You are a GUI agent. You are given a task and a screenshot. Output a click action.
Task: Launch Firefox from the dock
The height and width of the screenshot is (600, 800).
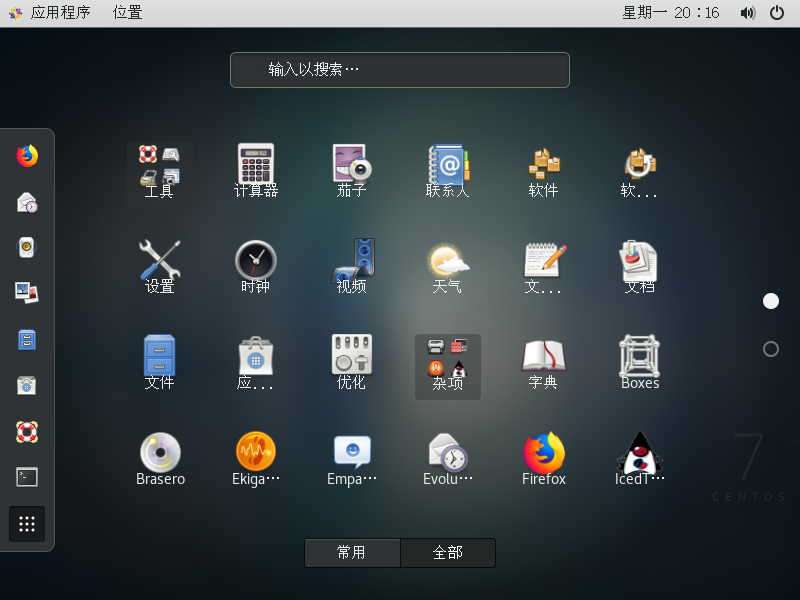click(x=27, y=156)
